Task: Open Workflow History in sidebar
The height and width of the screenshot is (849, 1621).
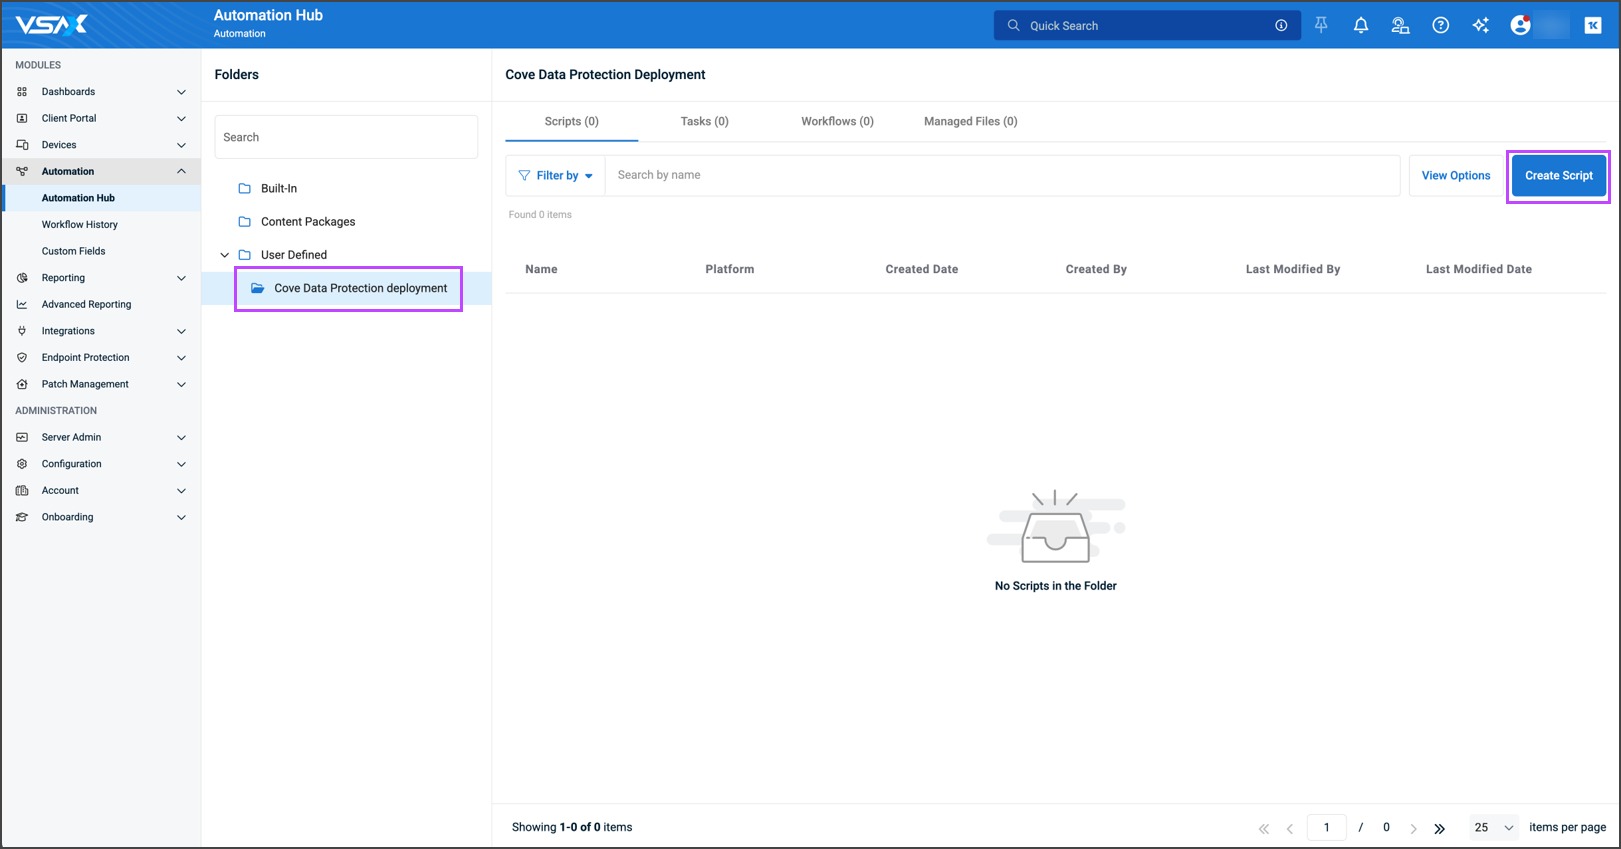Action: pos(80,225)
